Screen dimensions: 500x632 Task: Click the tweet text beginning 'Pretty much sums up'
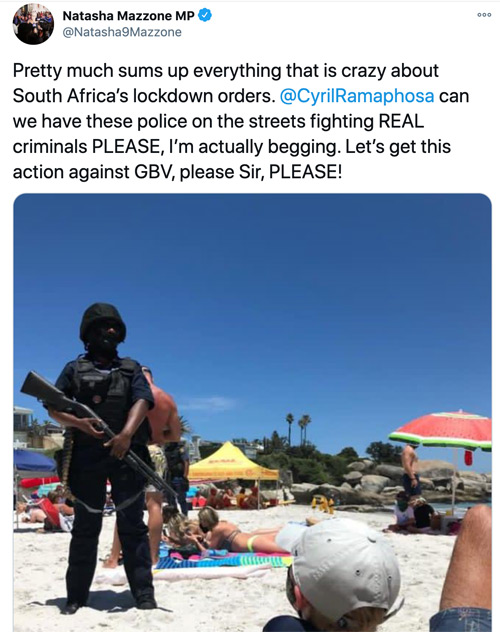(241, 121)
